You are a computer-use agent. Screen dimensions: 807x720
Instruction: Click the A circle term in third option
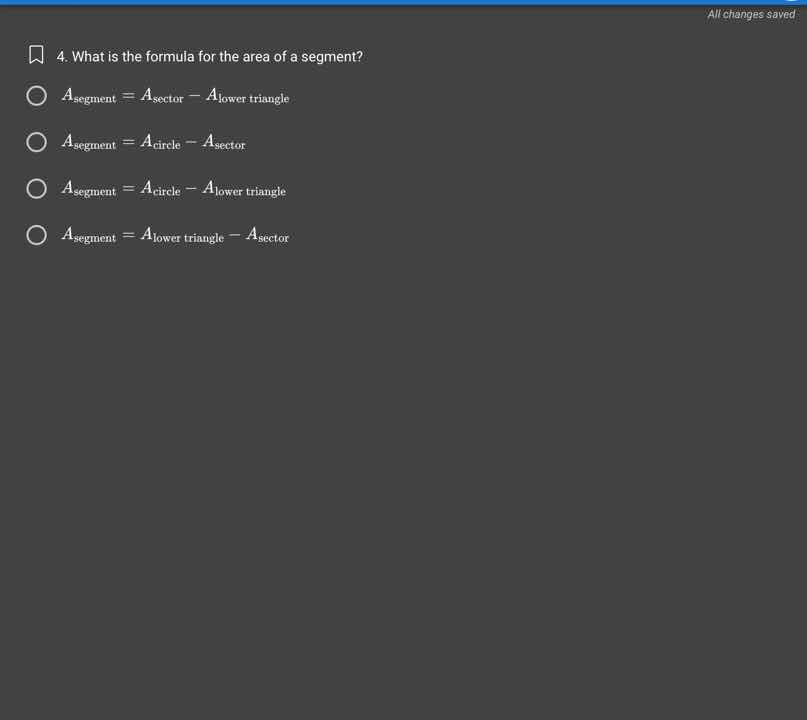point(160,189)
